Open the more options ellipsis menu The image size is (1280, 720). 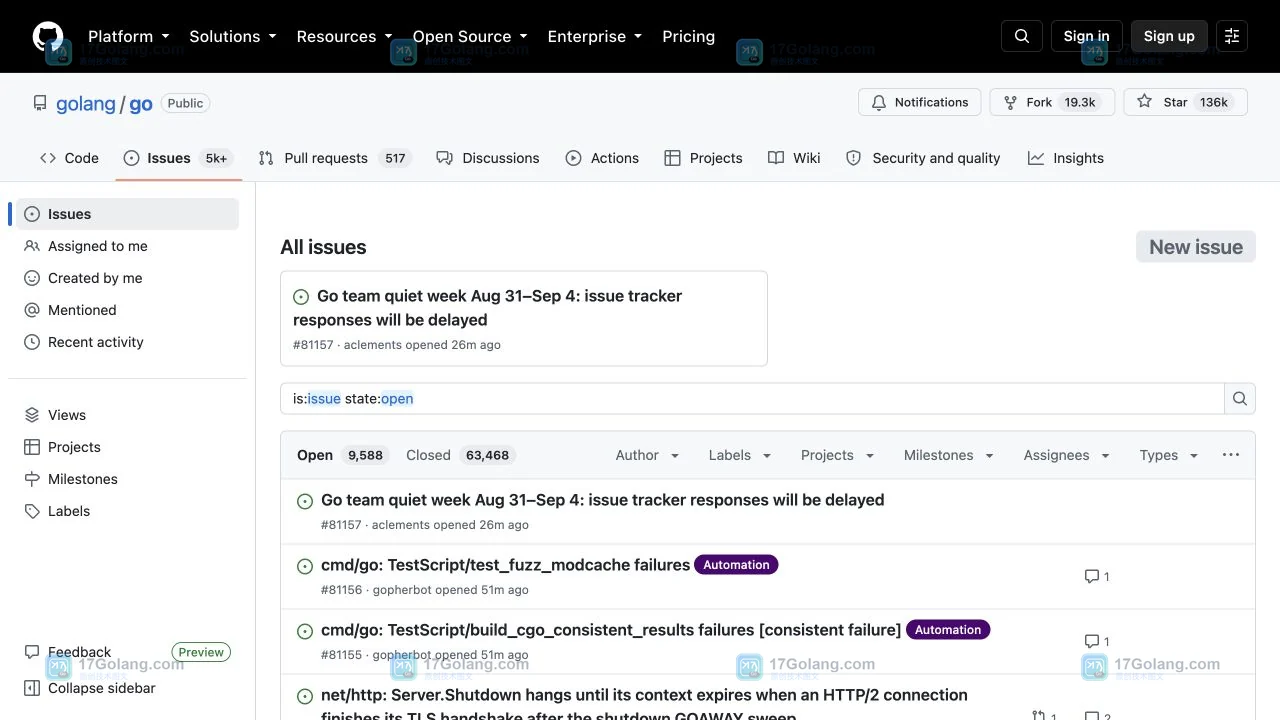click(1231, 455)
